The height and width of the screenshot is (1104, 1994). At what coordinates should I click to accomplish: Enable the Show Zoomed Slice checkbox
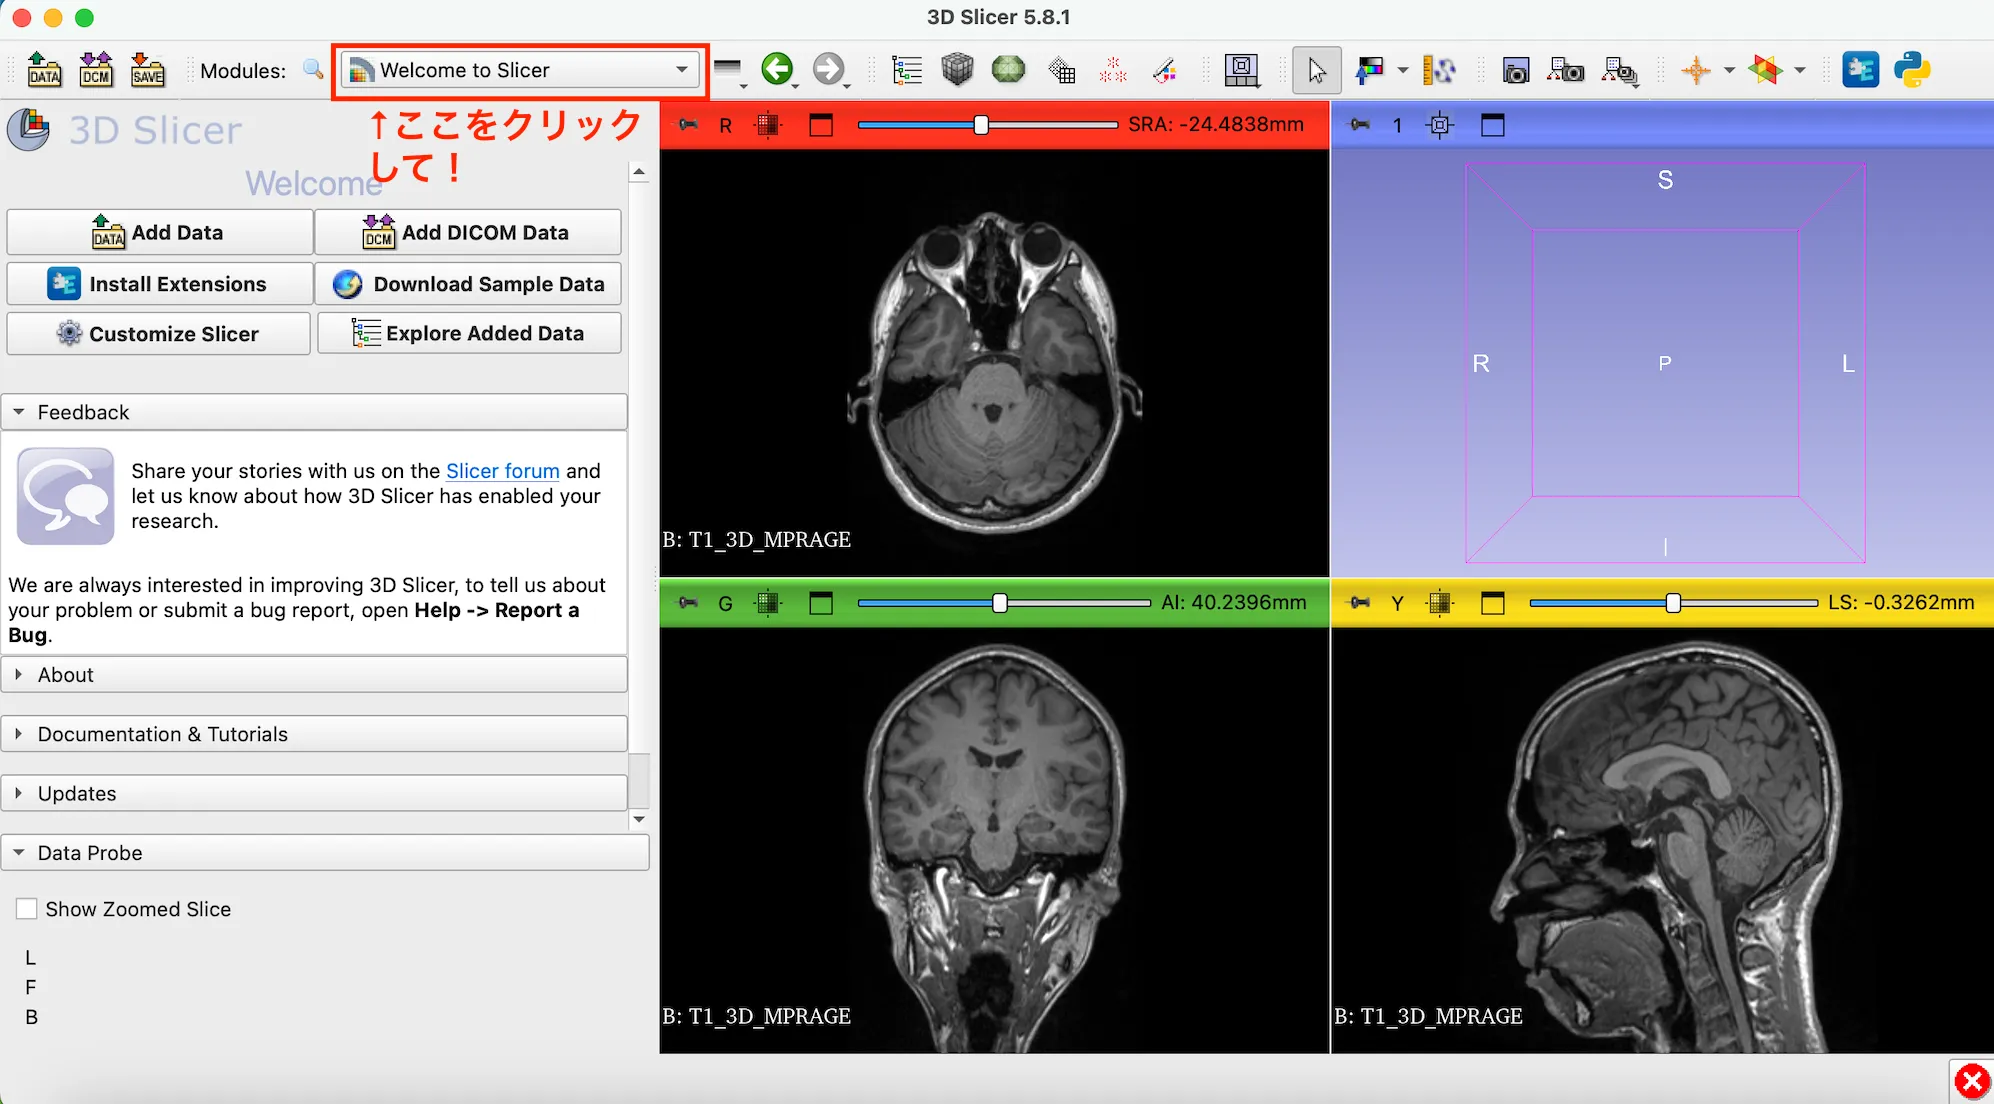27,908
